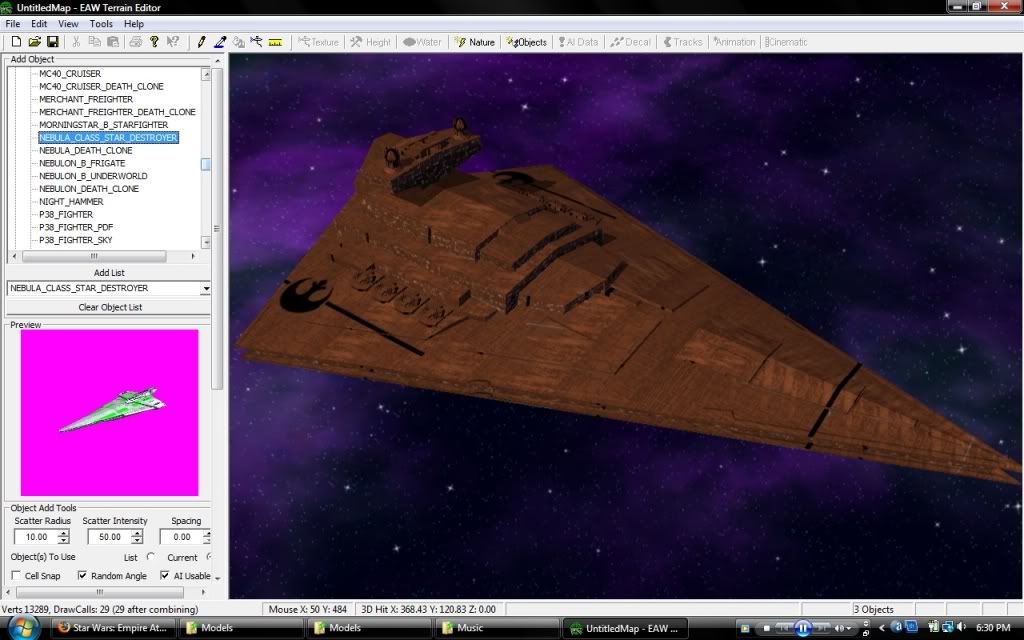The height and width of the screenshot is (640, 1024).
Task: Click the Open file folder icon
Action: pos(35,42)
